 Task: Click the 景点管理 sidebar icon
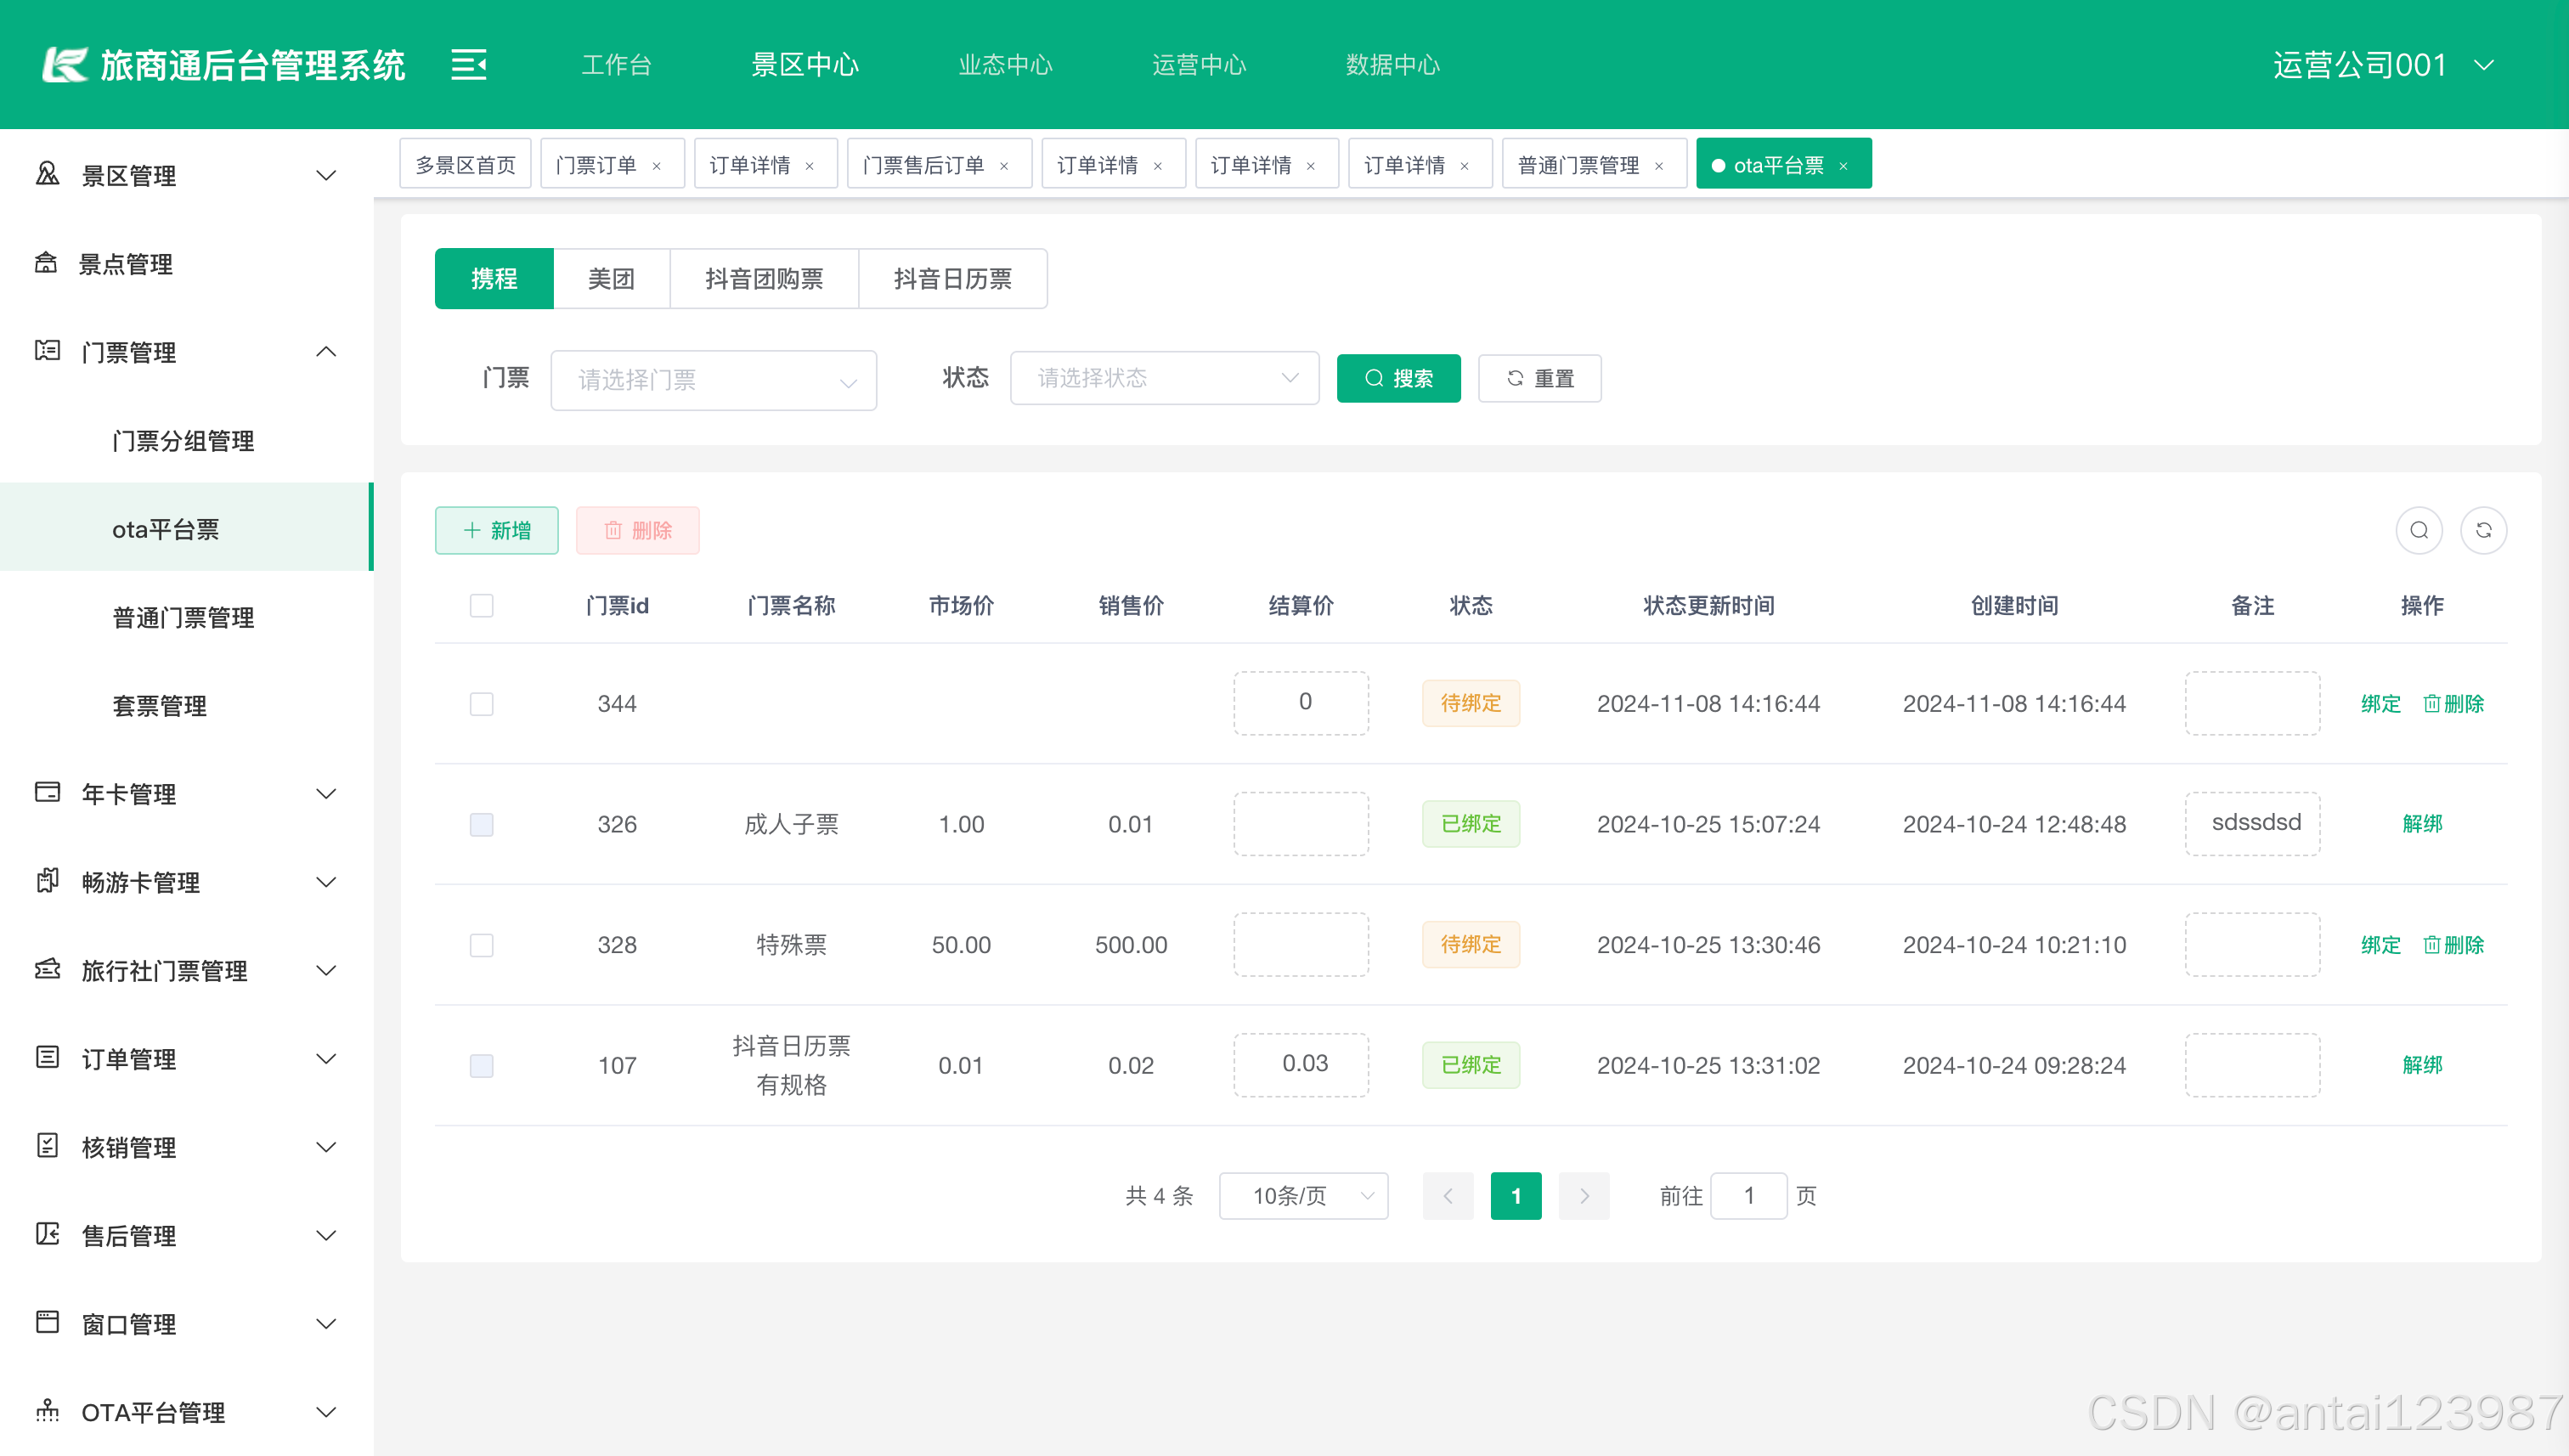click(x=46, y=263)
